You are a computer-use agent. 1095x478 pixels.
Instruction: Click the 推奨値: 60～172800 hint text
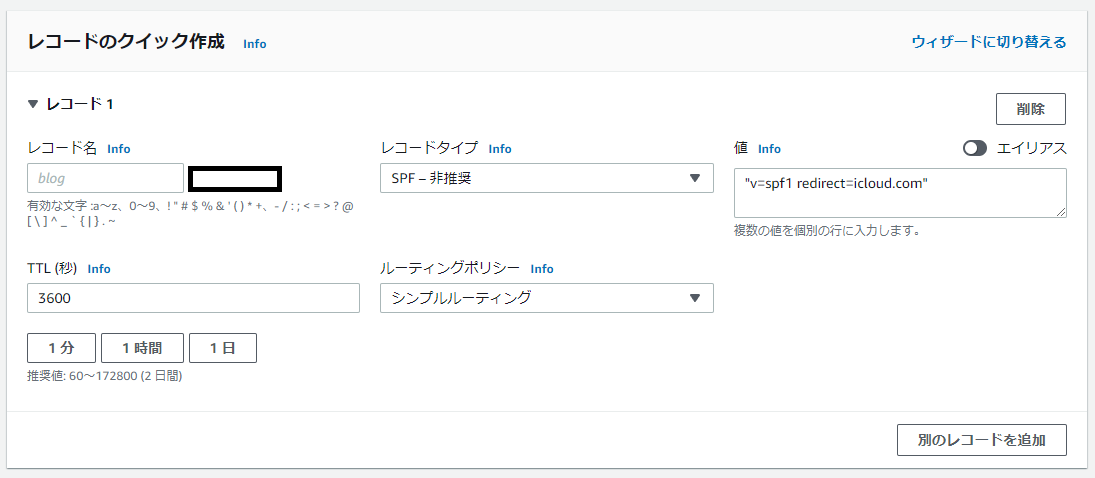coord(105,376)
